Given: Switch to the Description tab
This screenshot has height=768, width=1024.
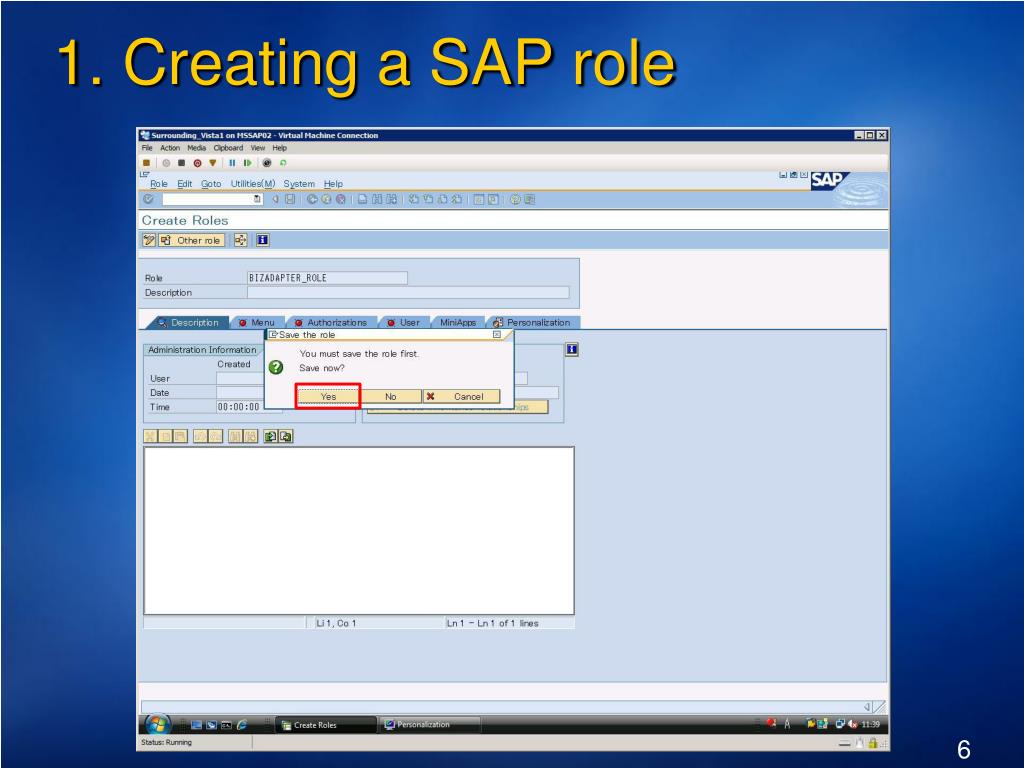Looking at the screenshot, I should click(189, 323).
